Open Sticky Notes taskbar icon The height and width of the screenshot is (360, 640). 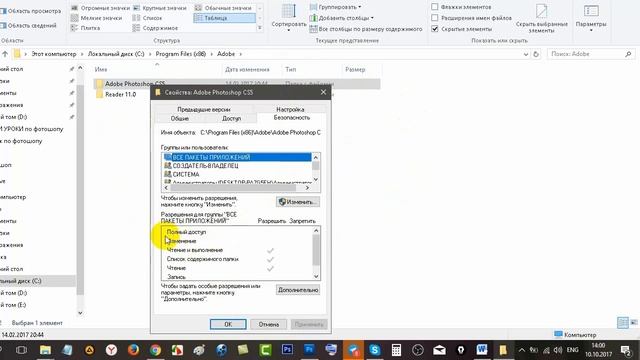pos(243,350)
